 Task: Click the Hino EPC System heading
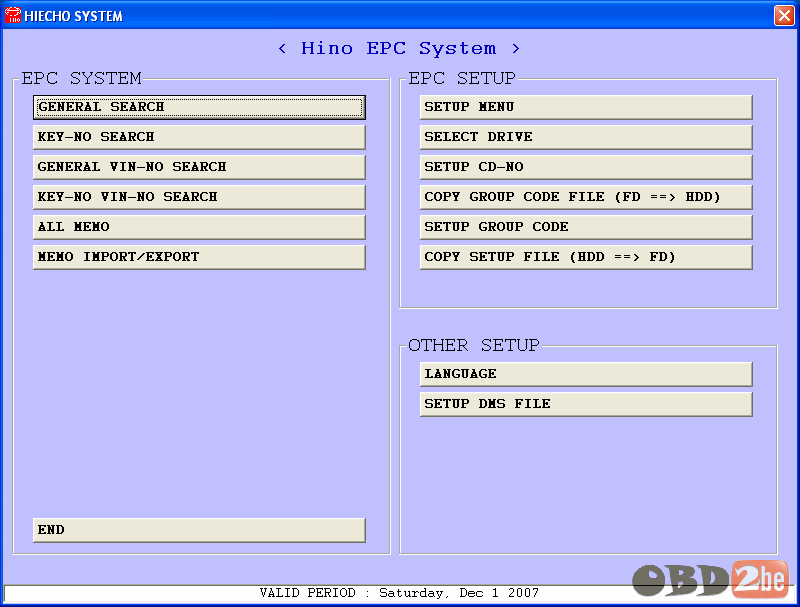[399, 48]
